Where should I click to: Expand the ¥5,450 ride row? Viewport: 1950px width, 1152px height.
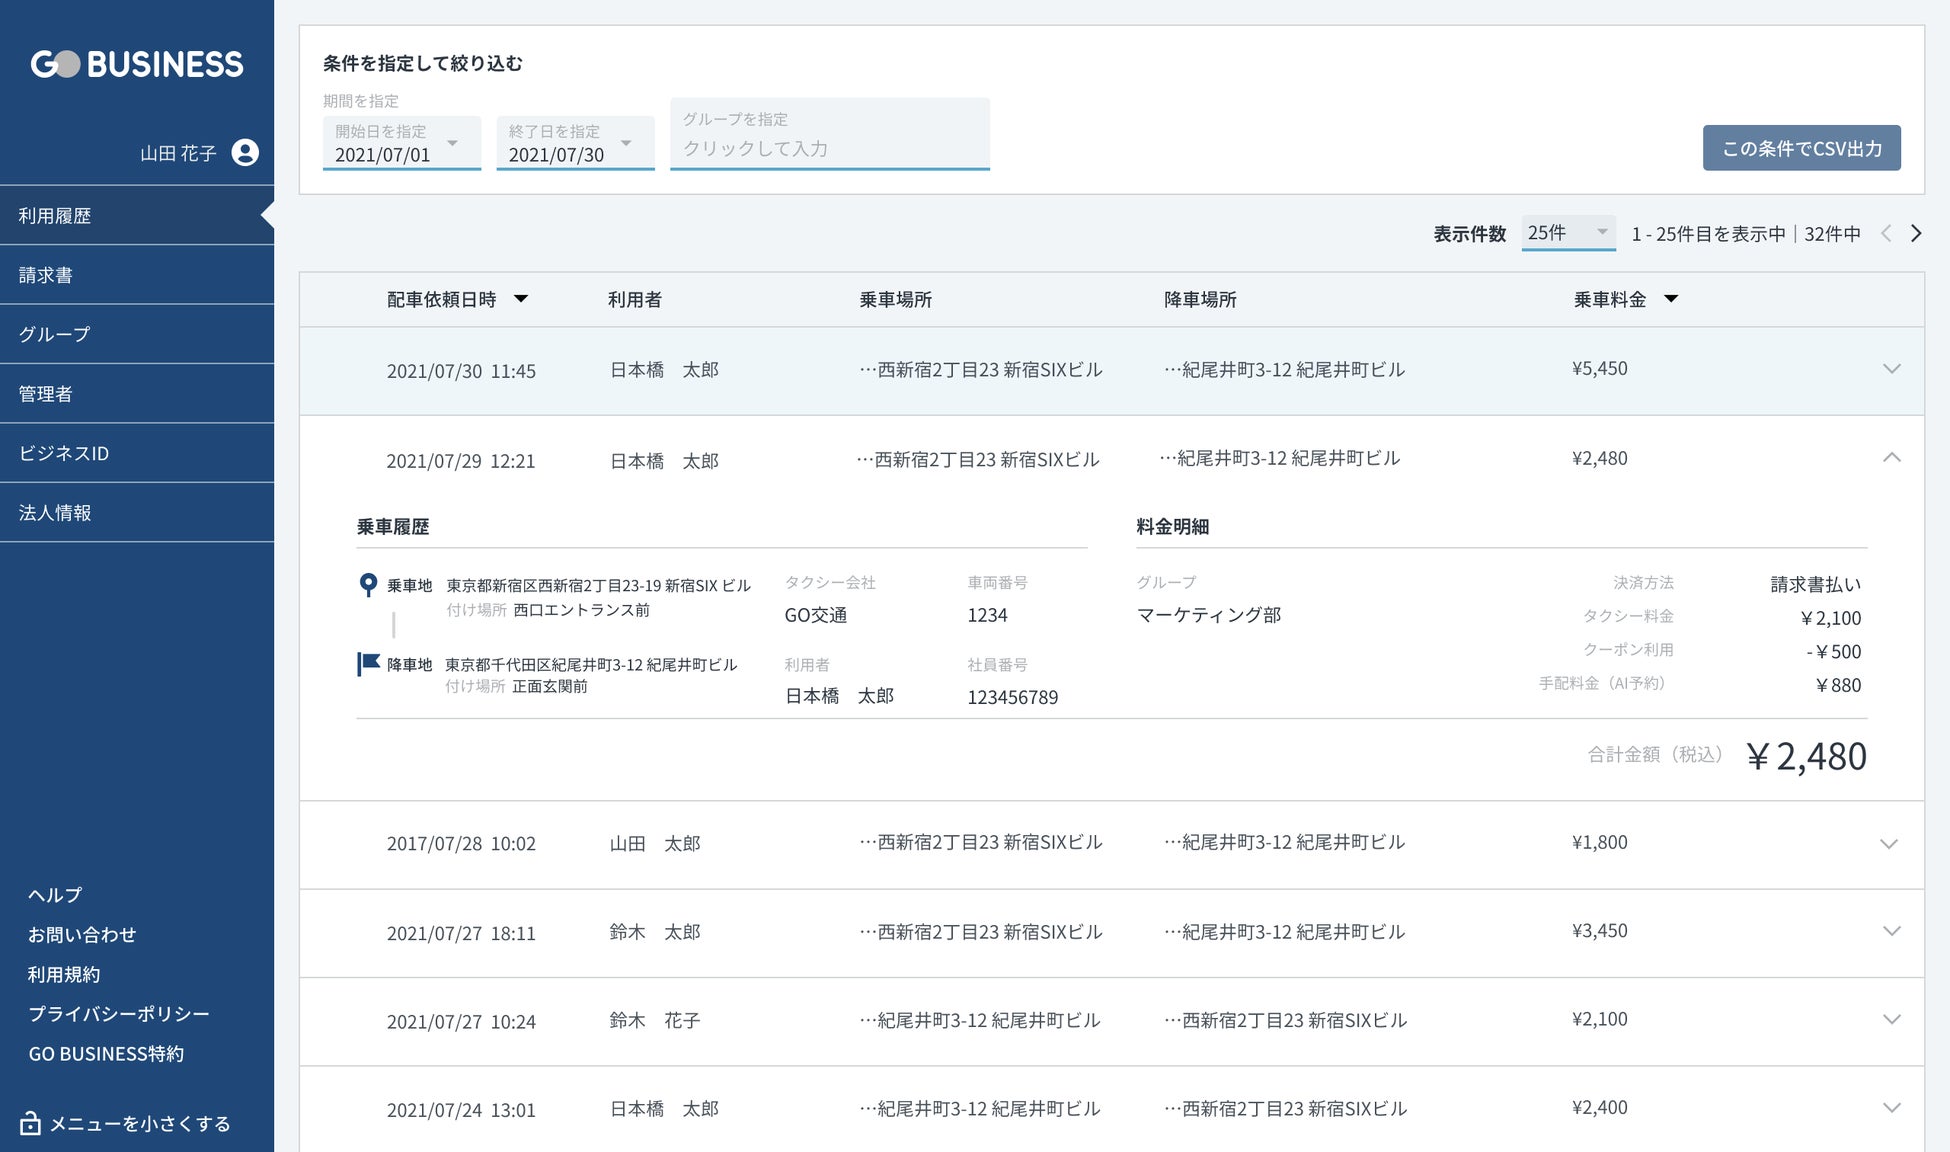[x=1891, y=369]
